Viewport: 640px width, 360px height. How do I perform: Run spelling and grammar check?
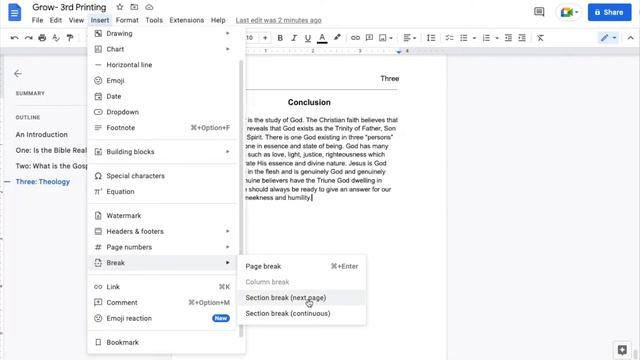pyautogui.click(x=56, y=38)
